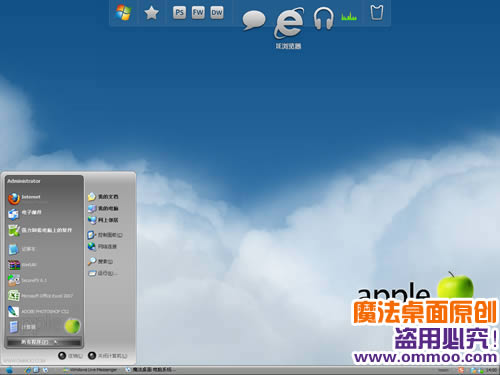Open My Documents (我的文档) in Start menu
Screen dimensions: 500x375
(x=103, y=197)
